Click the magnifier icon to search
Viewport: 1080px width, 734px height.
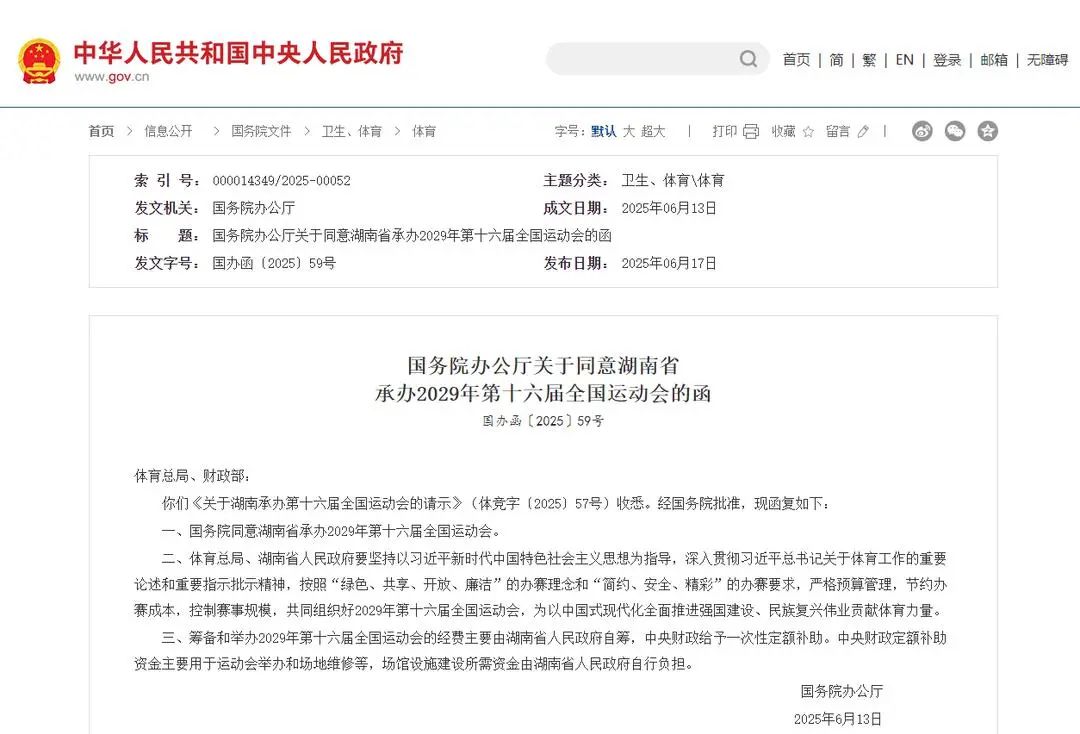pos(747,59)
